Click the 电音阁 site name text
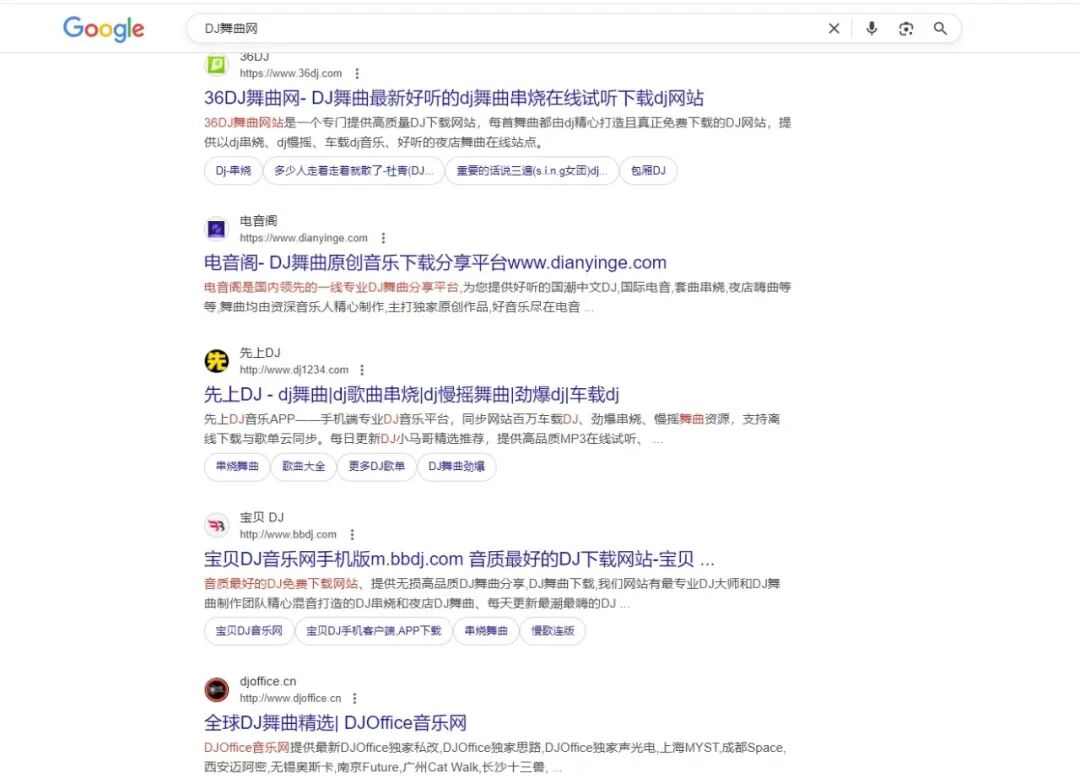This screenshot has width=1080, height=778. click(258, 221)
